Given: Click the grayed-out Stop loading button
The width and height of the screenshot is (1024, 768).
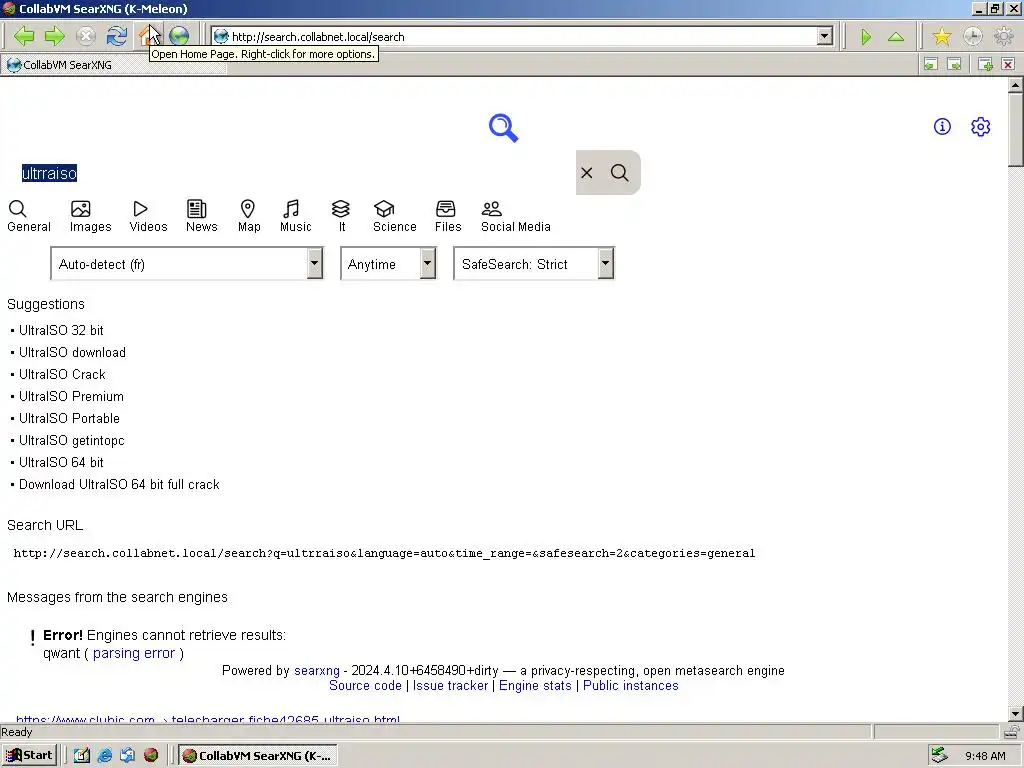Looking at the screenshot, I should pos(86,36).
